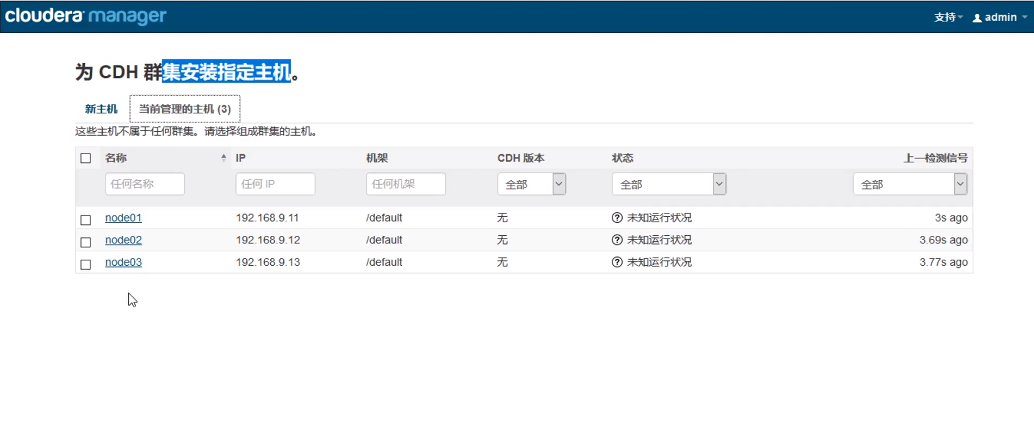Open the node02 host link
This screenshot has height=425, width=1034.
pyautogui.click(x=123, y=240)
